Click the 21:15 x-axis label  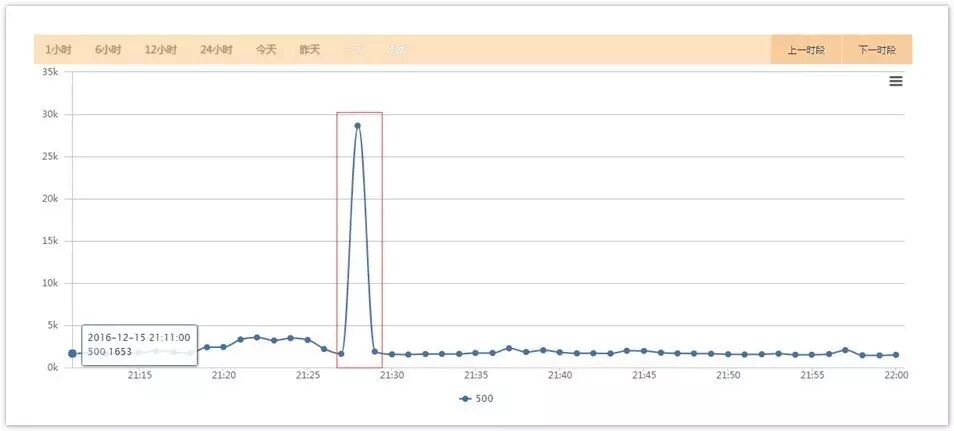[x=139, y=376]
